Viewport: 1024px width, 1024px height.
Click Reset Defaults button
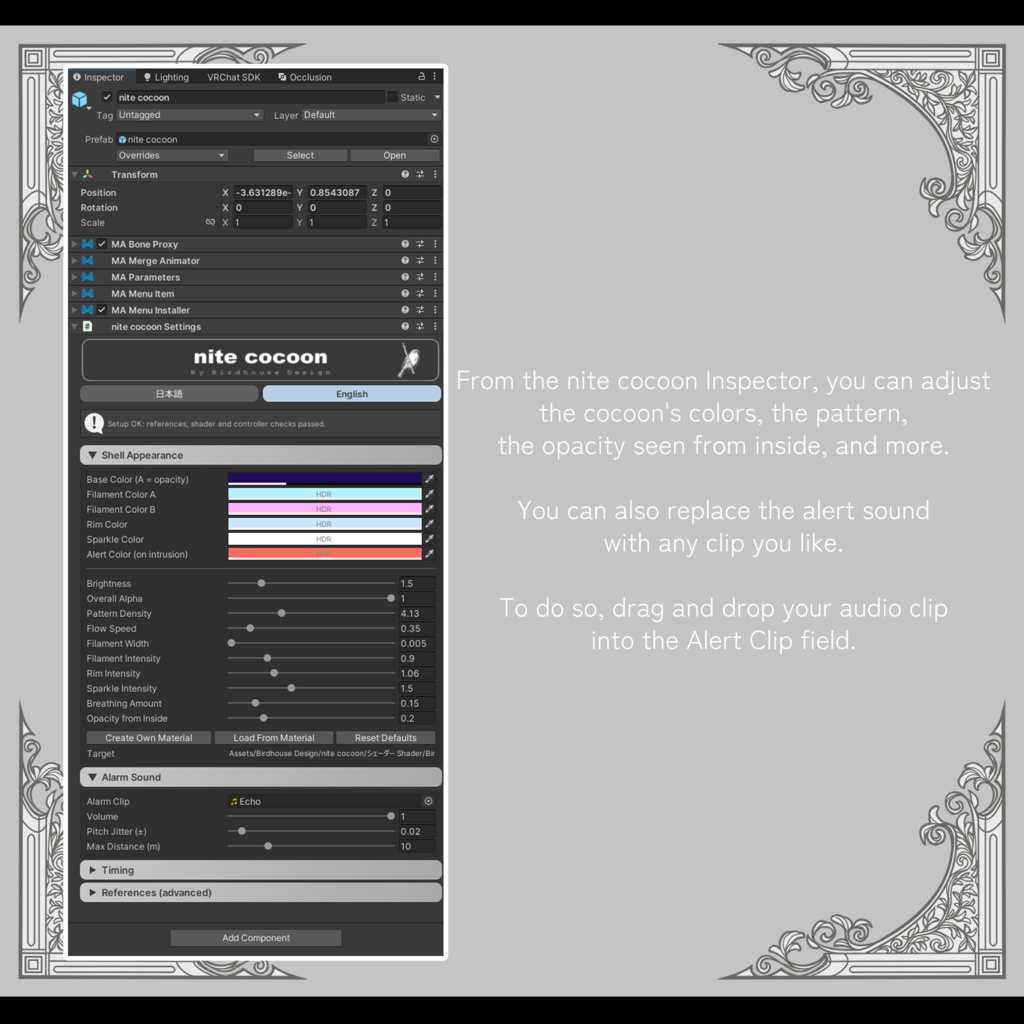385,737
